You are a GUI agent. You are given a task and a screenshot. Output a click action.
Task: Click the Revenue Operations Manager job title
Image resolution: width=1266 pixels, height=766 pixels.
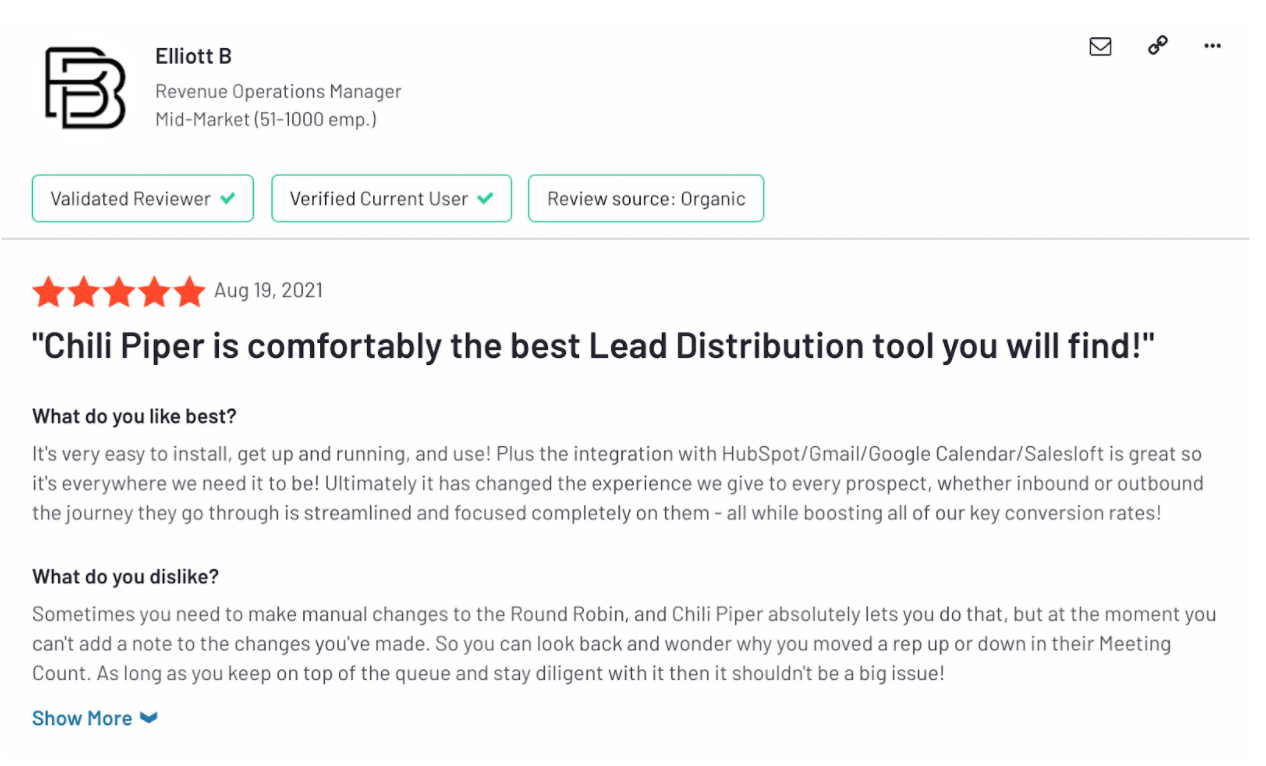pos(278,91)
